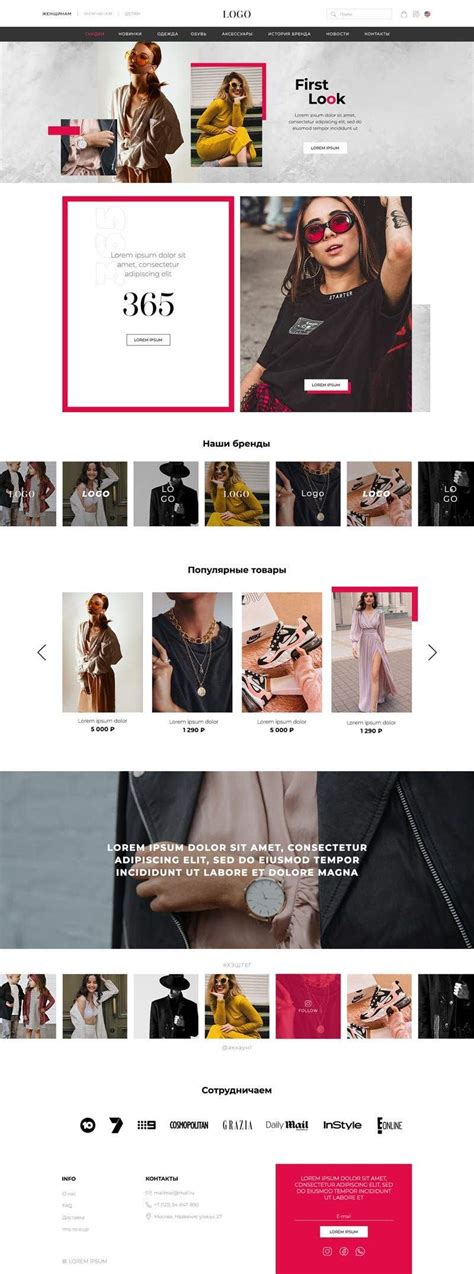
Task: Click the search magnifier icon
Action: click(335, 15)
